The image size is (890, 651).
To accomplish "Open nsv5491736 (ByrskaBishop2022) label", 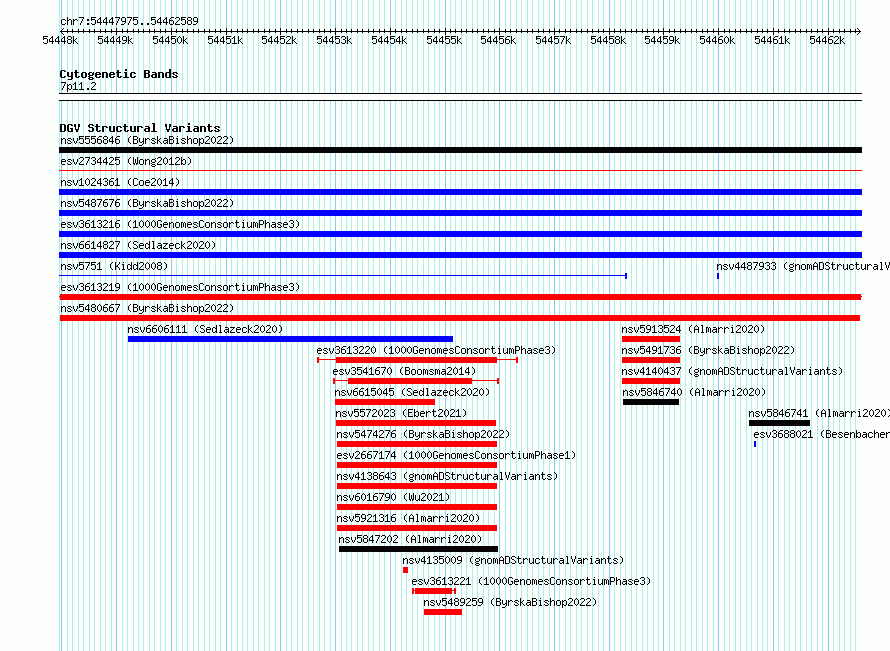I will click(708, 350).
